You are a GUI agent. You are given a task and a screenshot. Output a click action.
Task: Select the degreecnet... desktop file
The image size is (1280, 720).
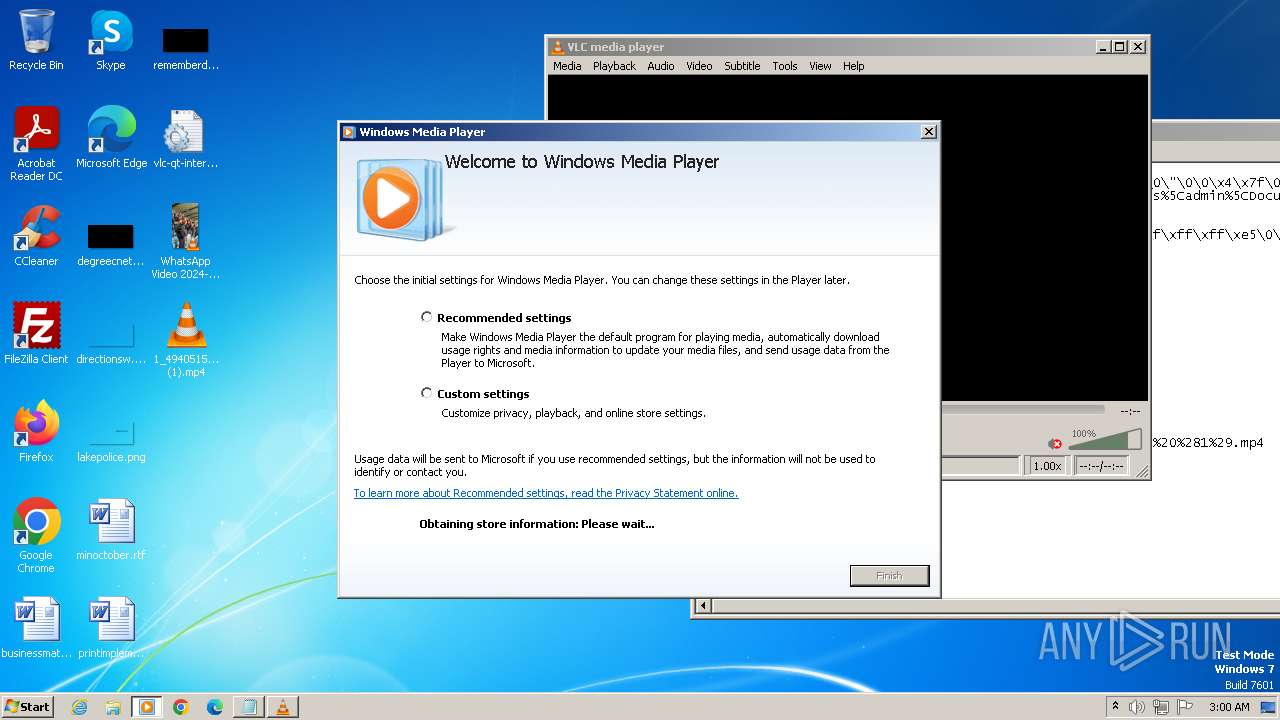point(110,244)
